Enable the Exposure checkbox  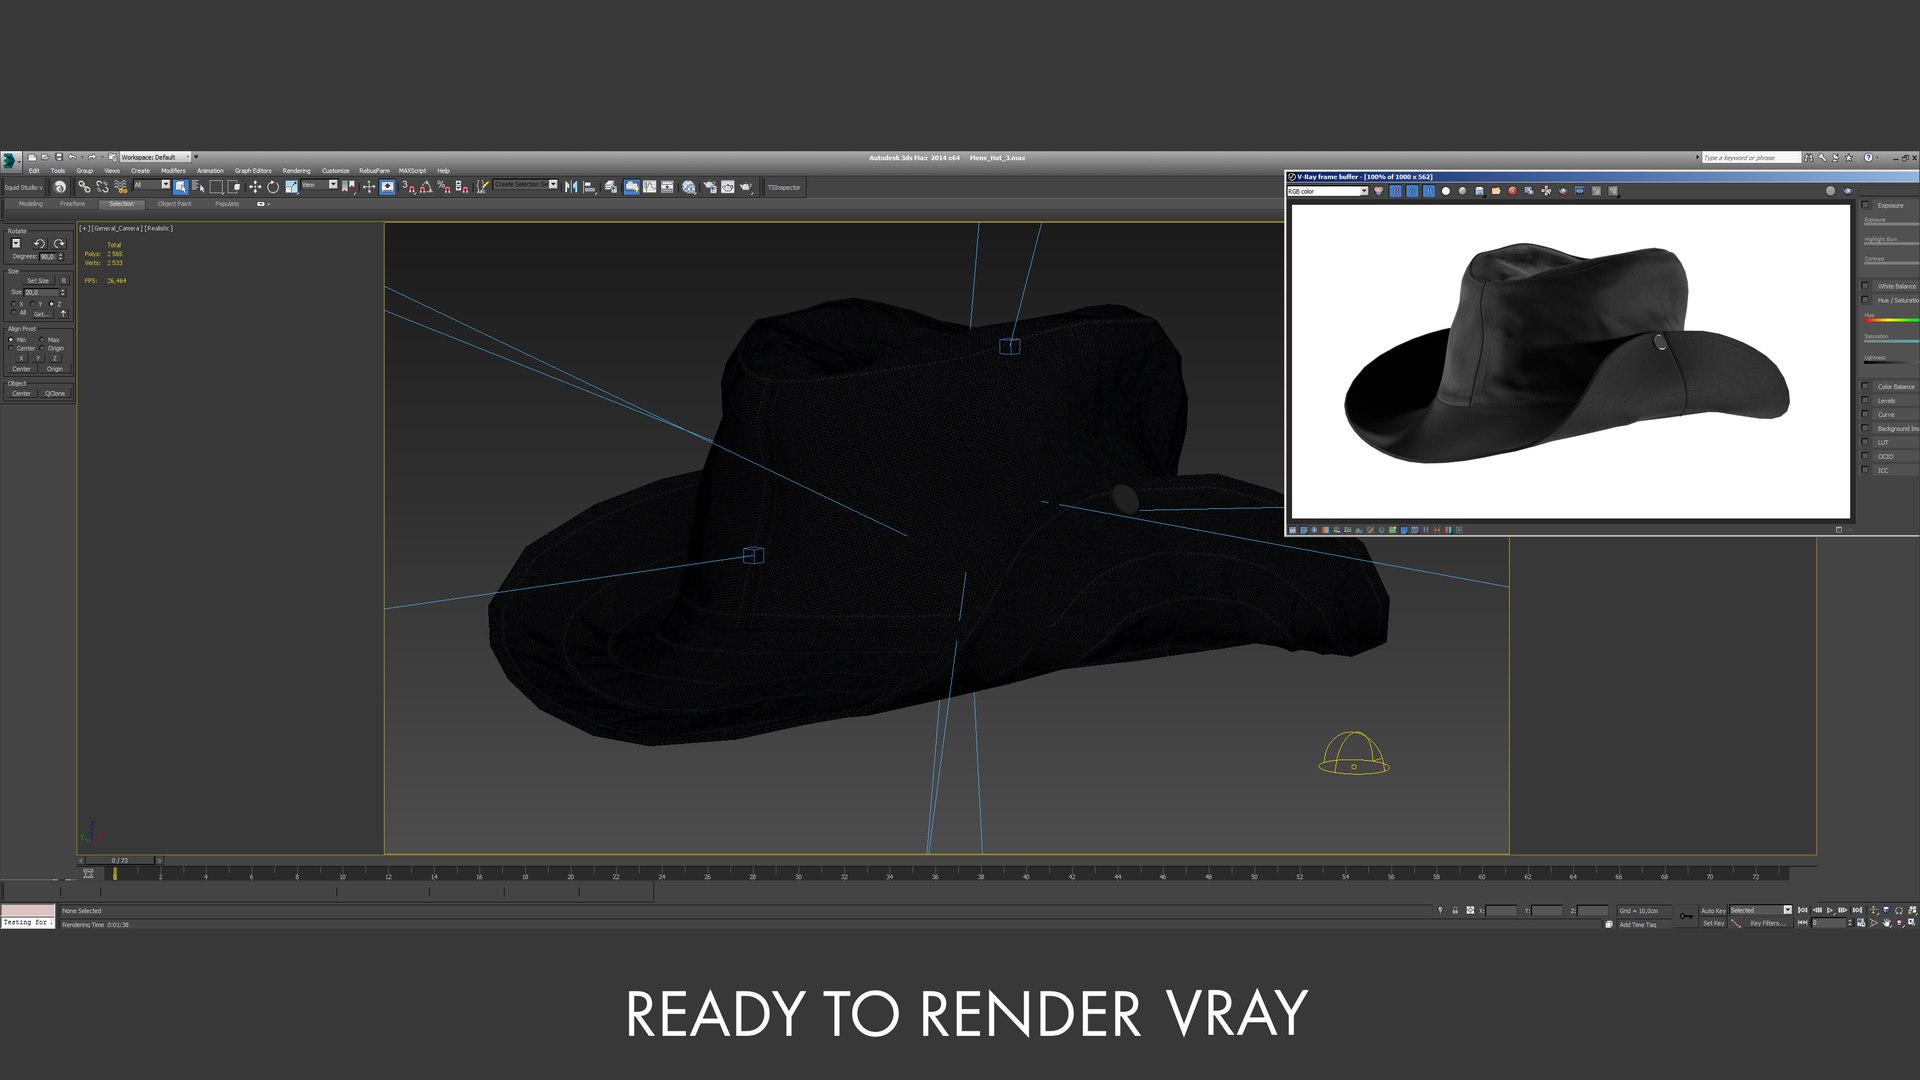[x=1865, y=205]
